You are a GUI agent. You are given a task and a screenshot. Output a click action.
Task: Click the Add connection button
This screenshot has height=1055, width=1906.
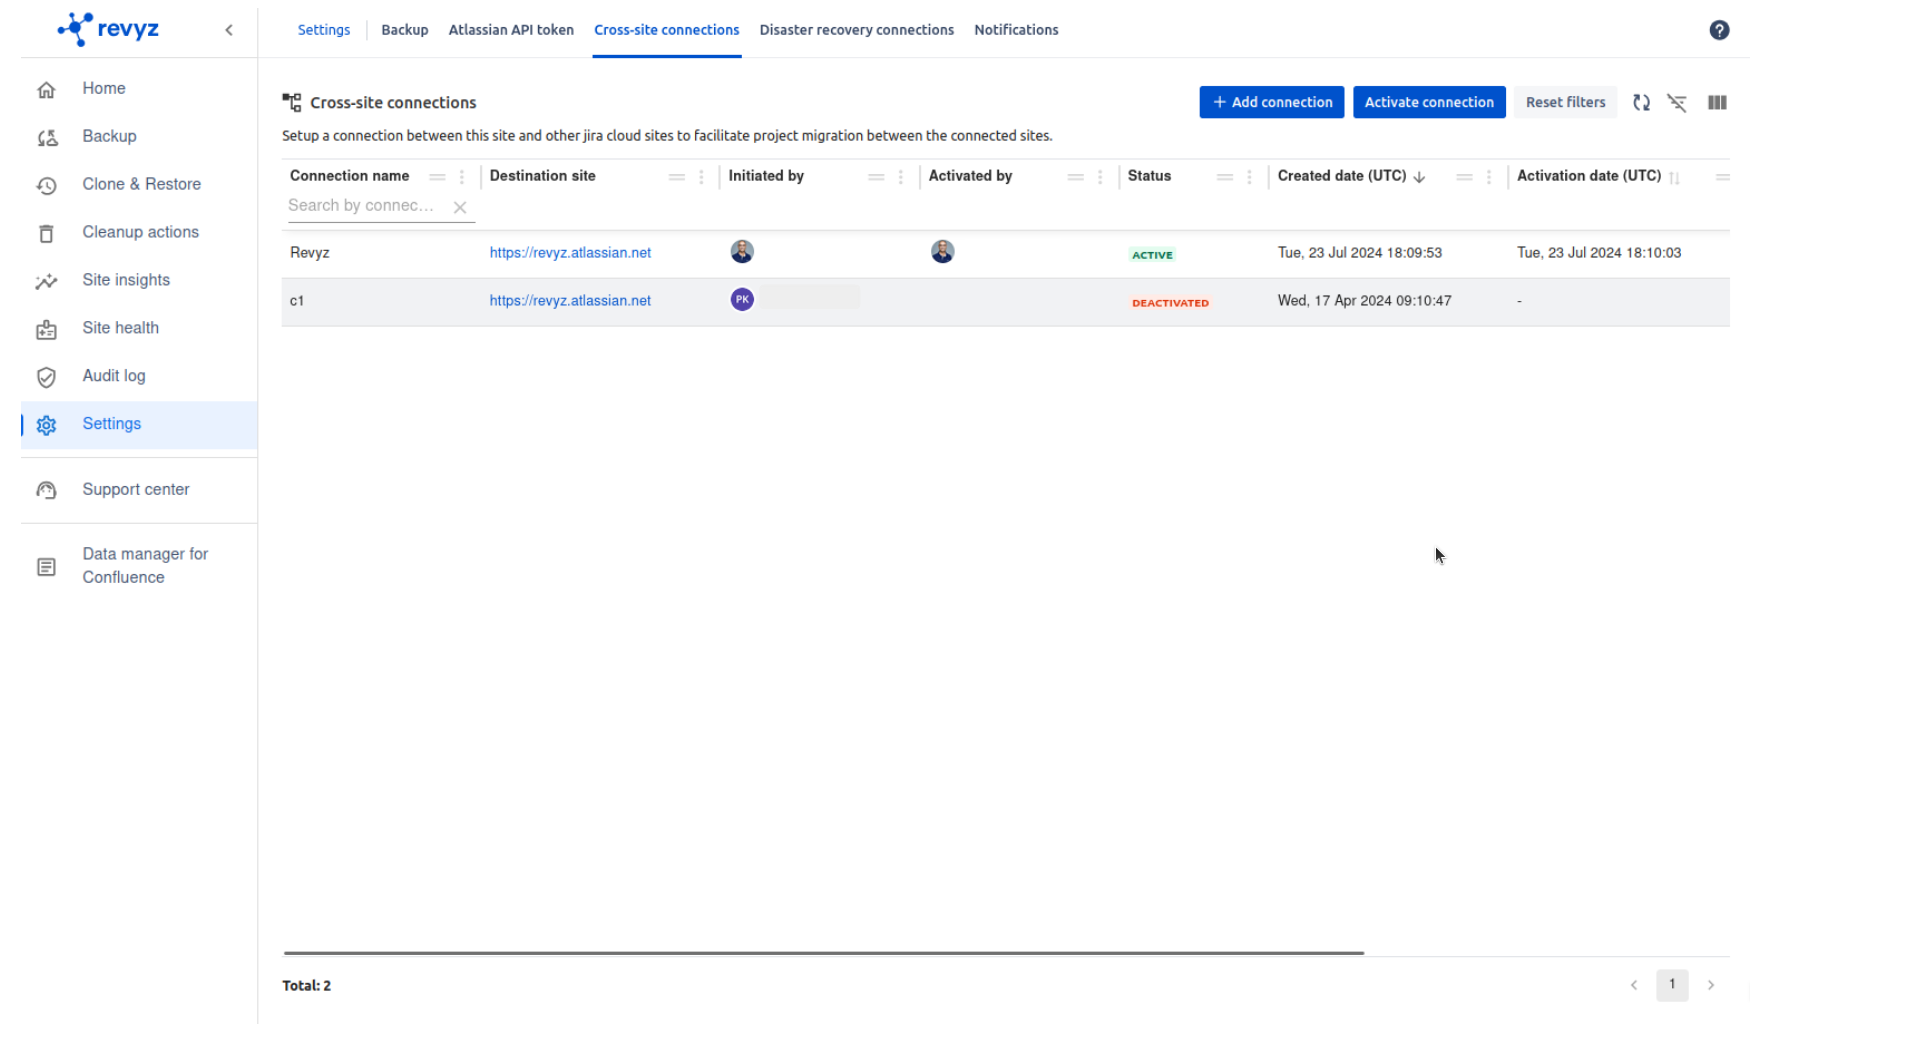(x=1271, y=102)
